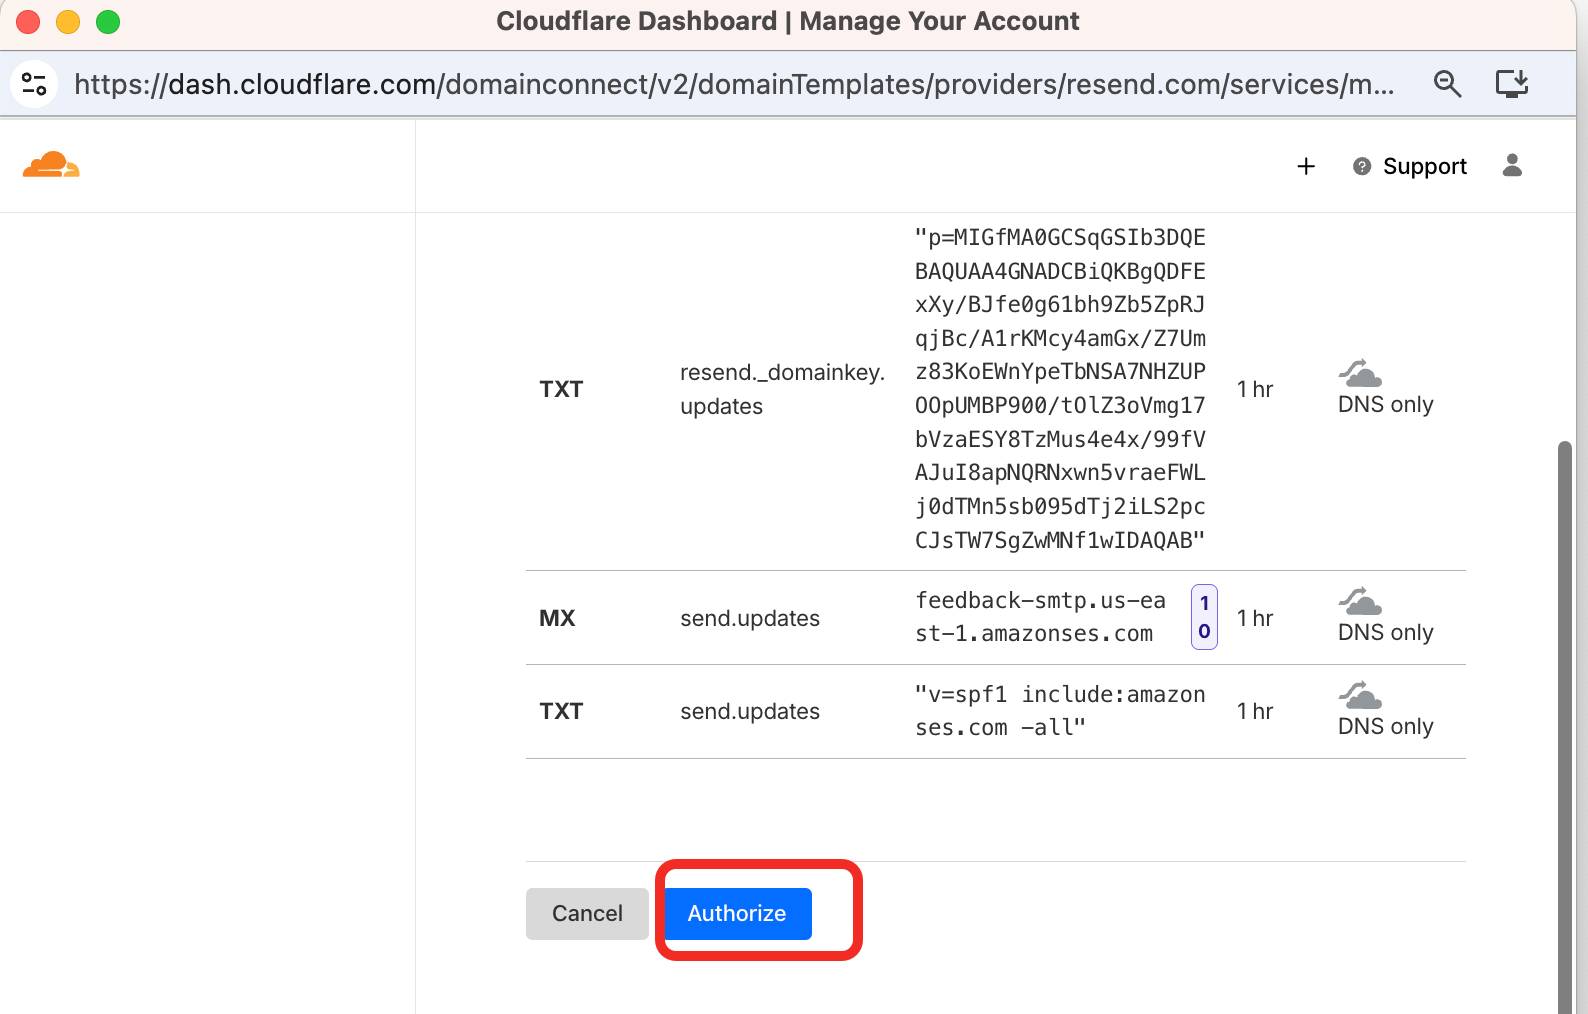Click the zoom magnifier icon in address bar
This screenshot has height=1014, width=1588.
point(1447,84)
